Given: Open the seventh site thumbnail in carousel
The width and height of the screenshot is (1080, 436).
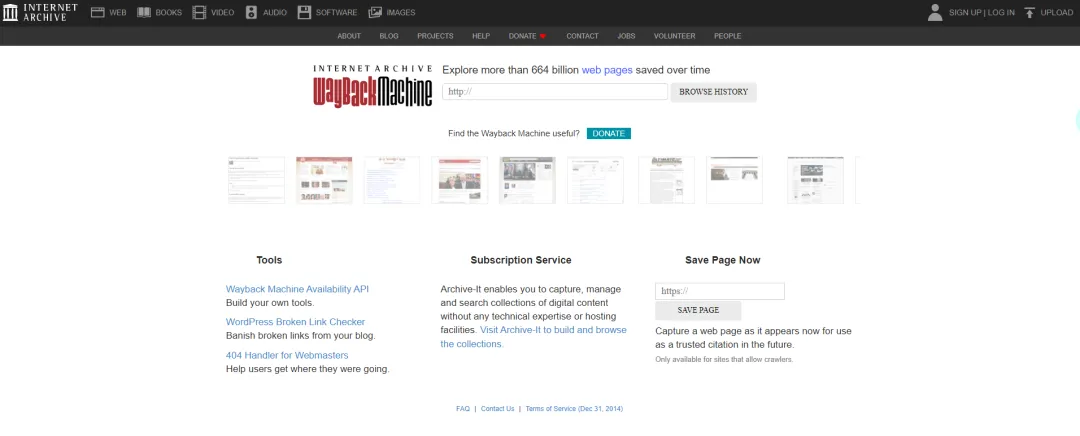Looking at the screenshot, I should tap(666, 180).
